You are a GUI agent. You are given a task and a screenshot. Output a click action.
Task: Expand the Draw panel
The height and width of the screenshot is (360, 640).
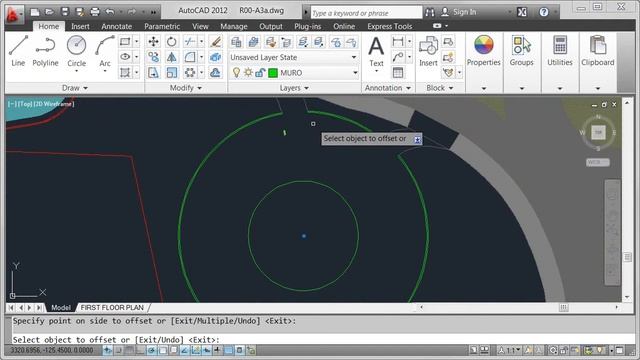tap(75, 88)
